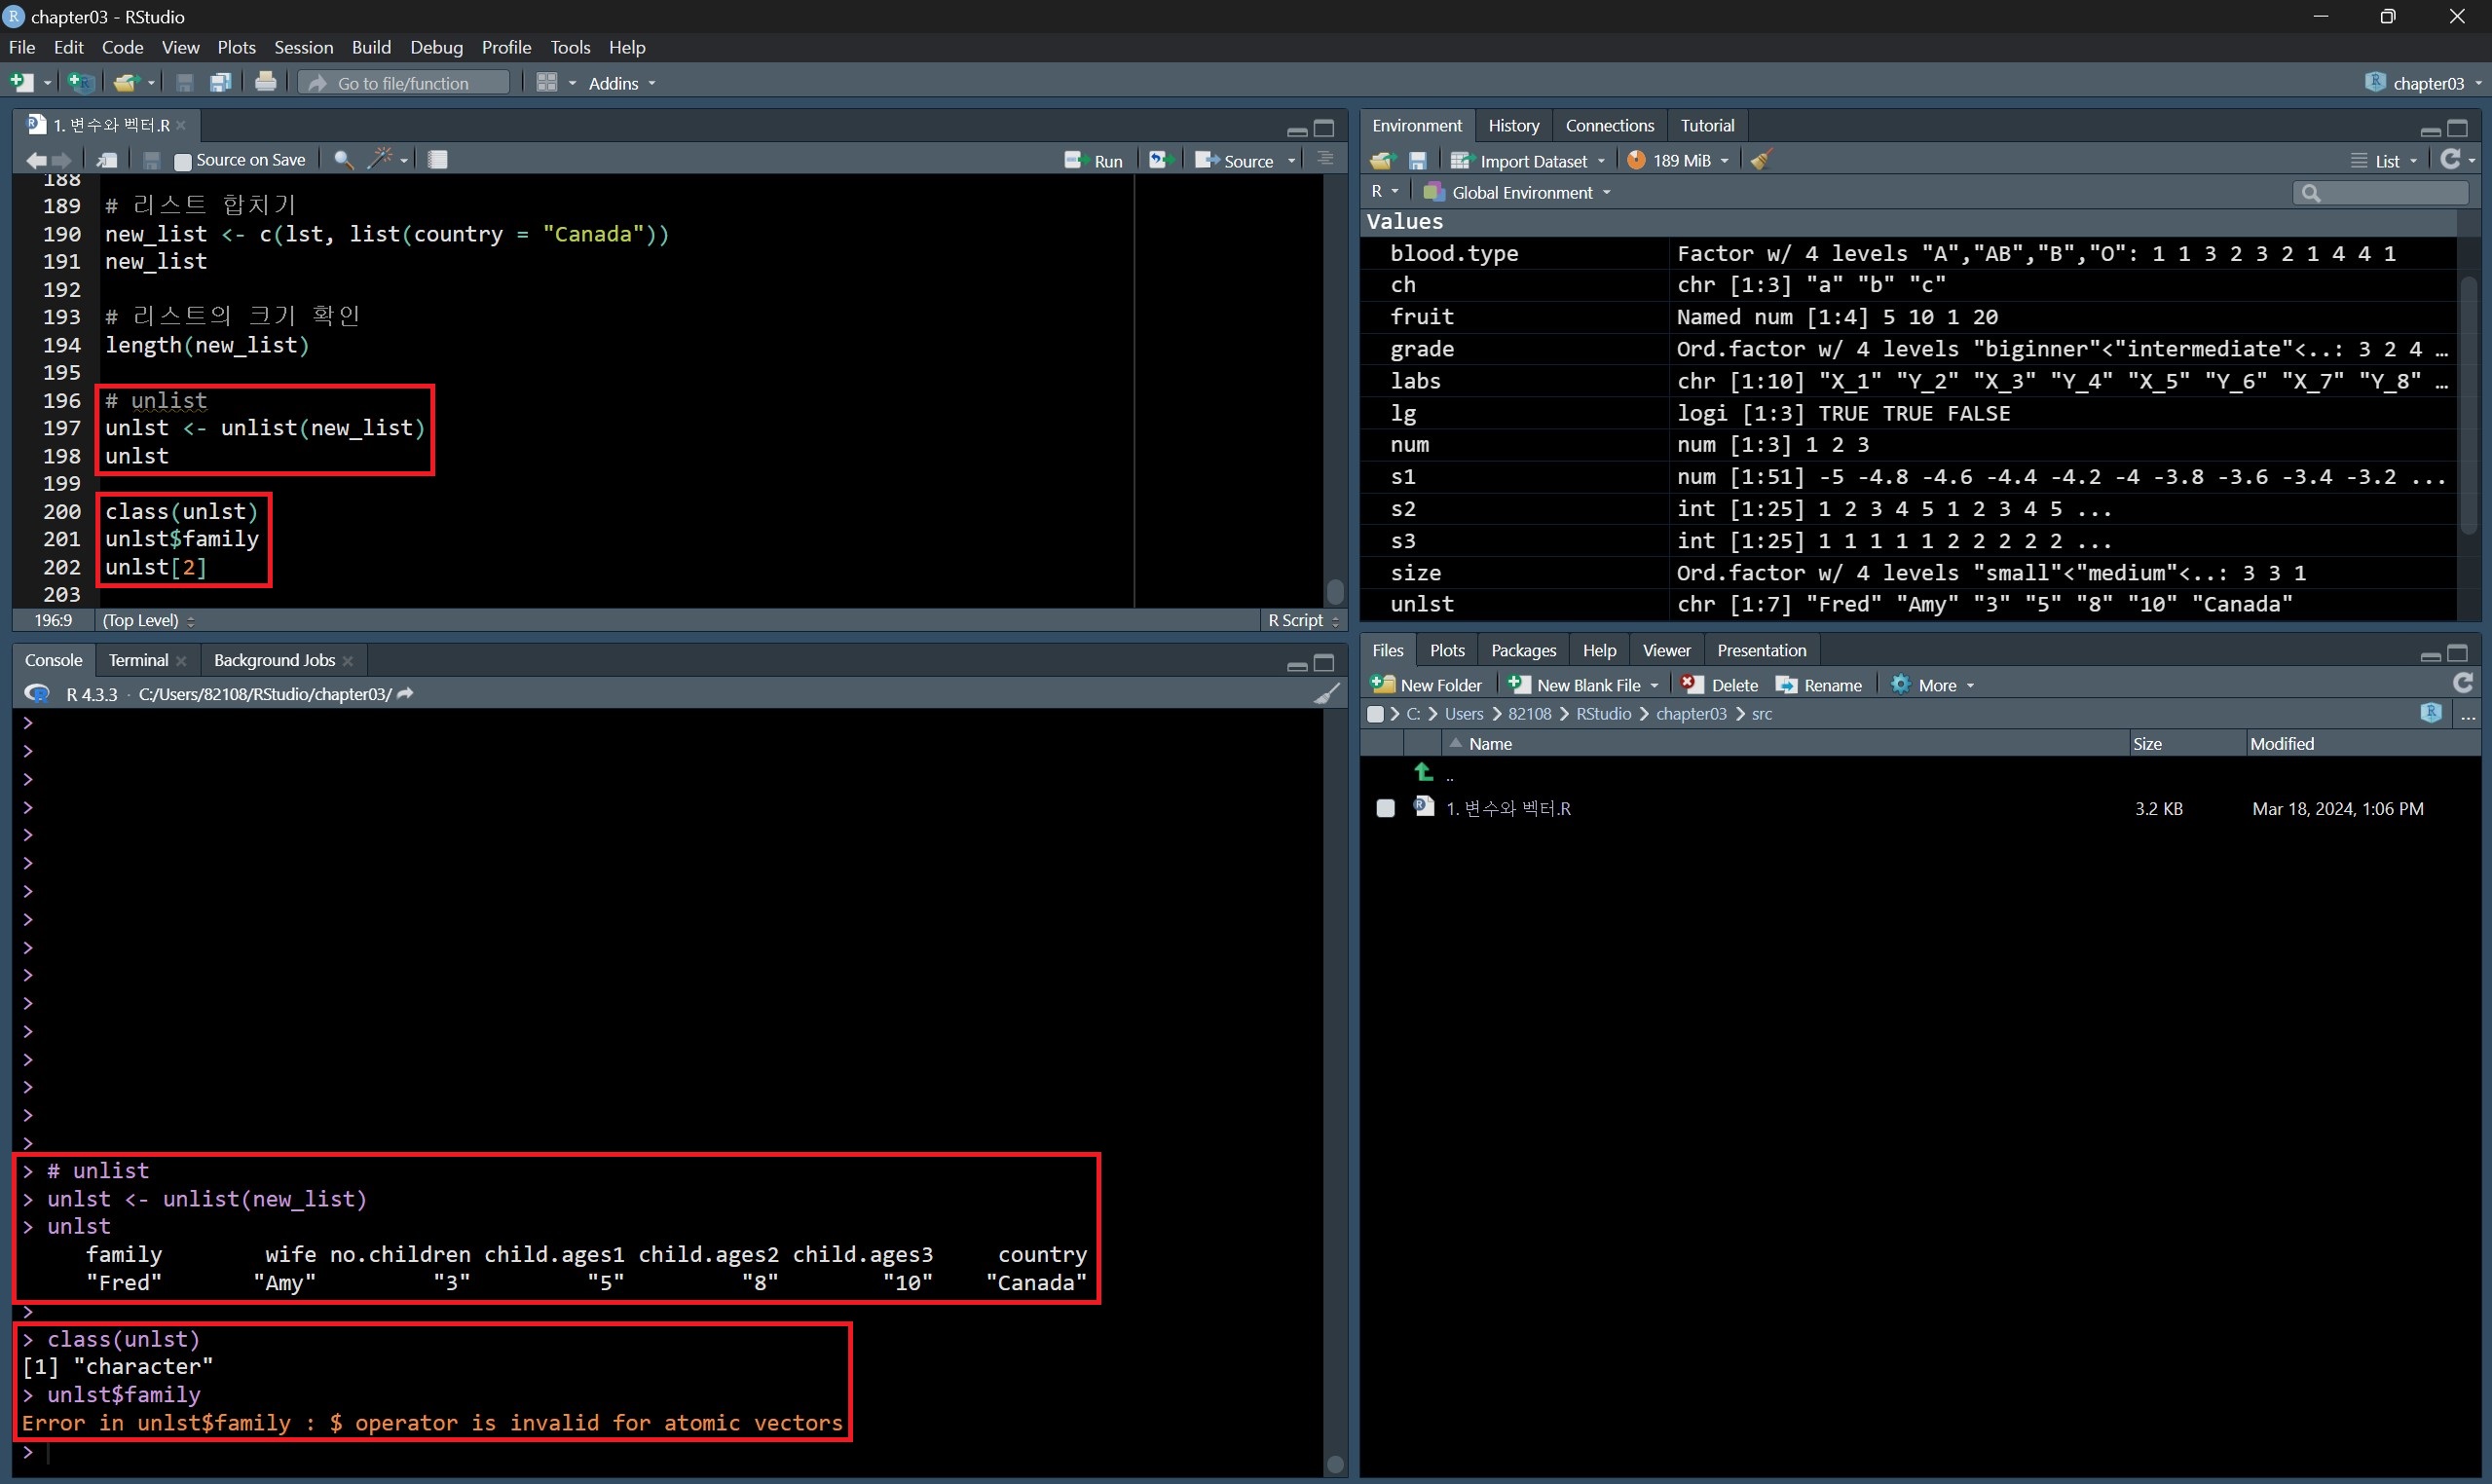Open the magic wand code tools

[x=382, y=160]
